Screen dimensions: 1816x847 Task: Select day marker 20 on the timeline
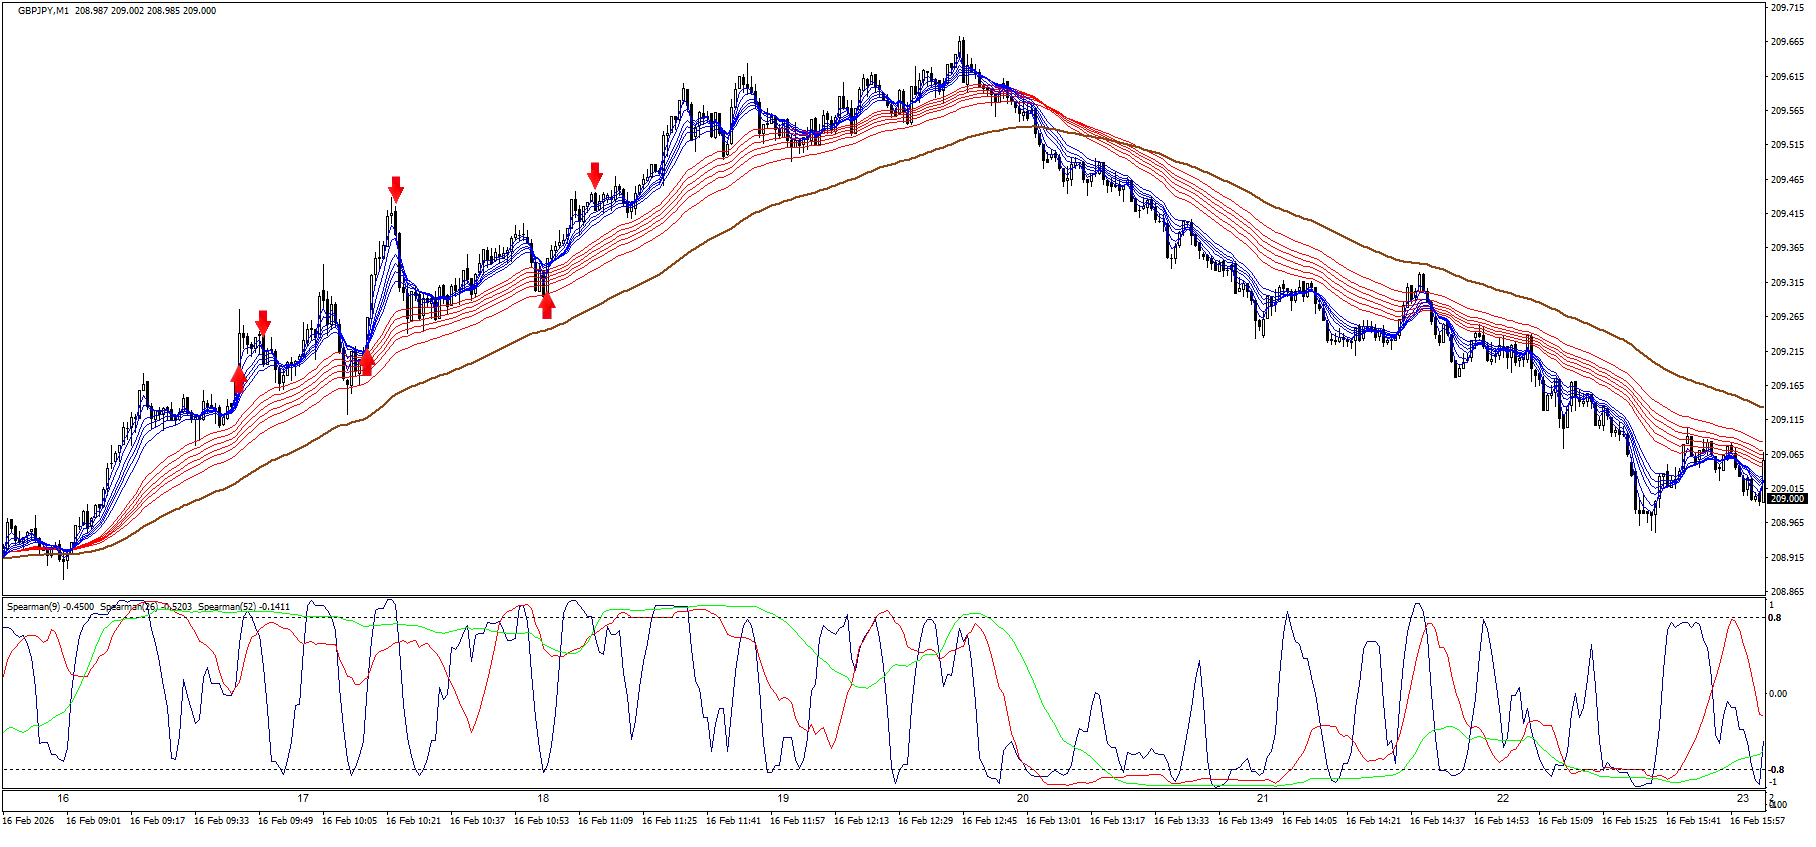[1022, 798]
